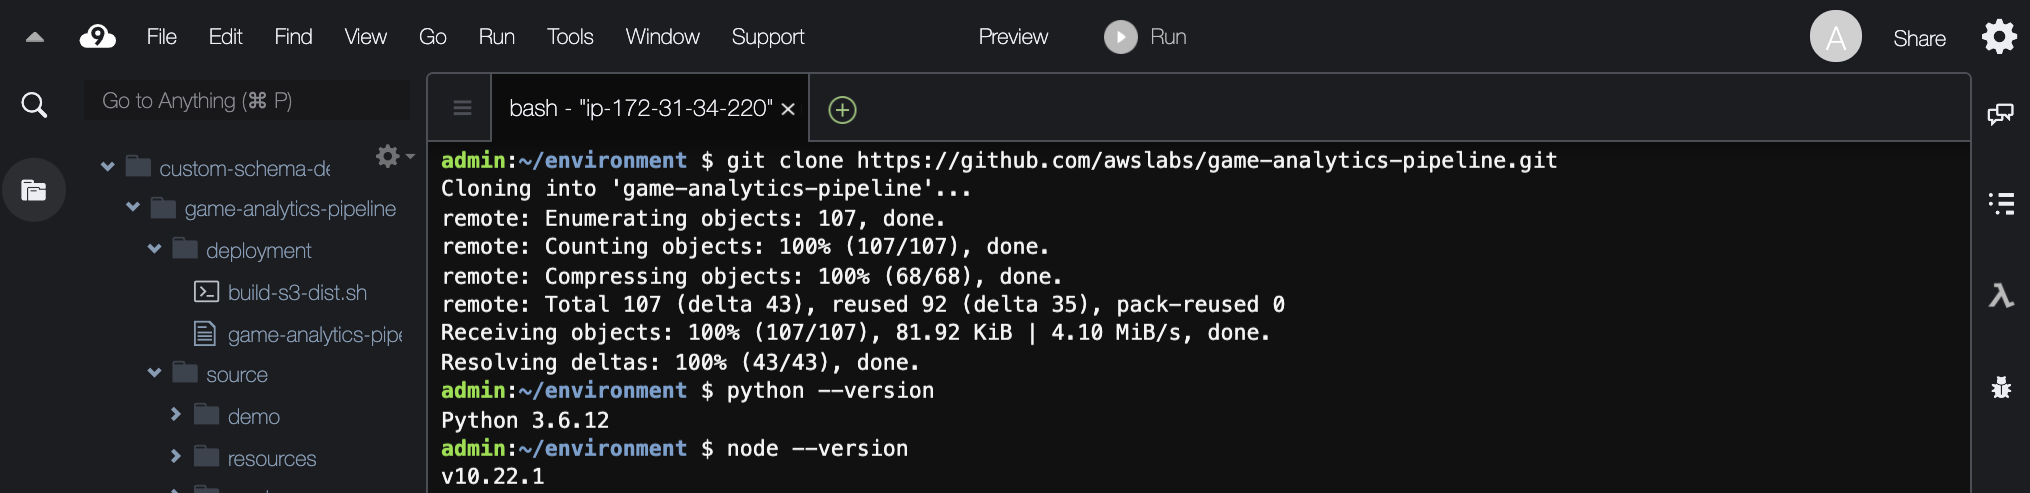Collapse the custom-schema-de root folder arrow

pos(107,167)
